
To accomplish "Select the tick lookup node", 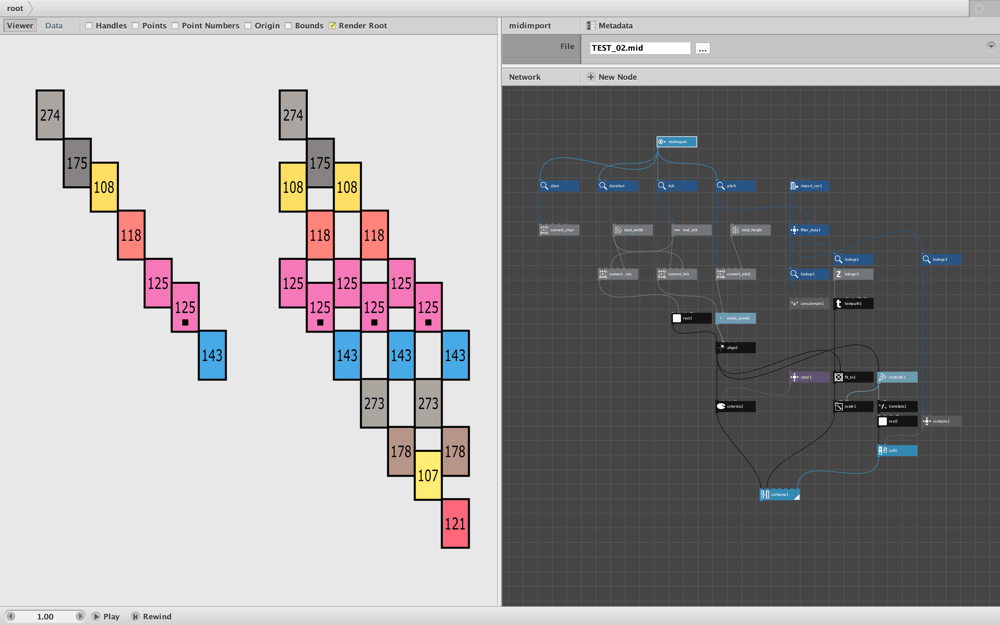I will coord(677,186).
